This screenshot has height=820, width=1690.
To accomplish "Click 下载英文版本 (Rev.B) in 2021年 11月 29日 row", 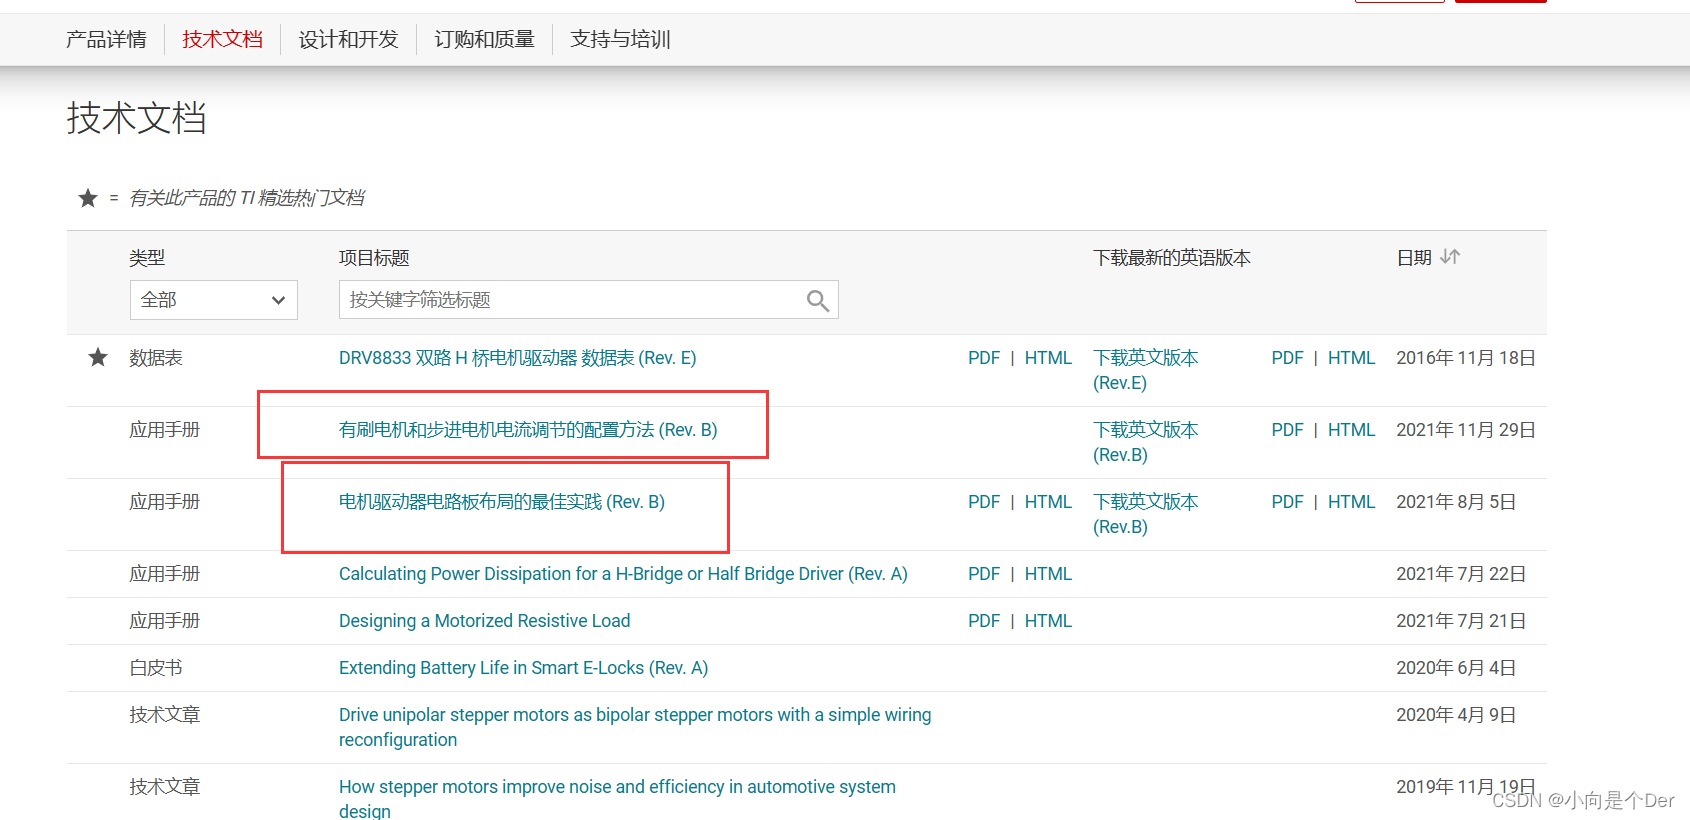I will (1146, 442).
